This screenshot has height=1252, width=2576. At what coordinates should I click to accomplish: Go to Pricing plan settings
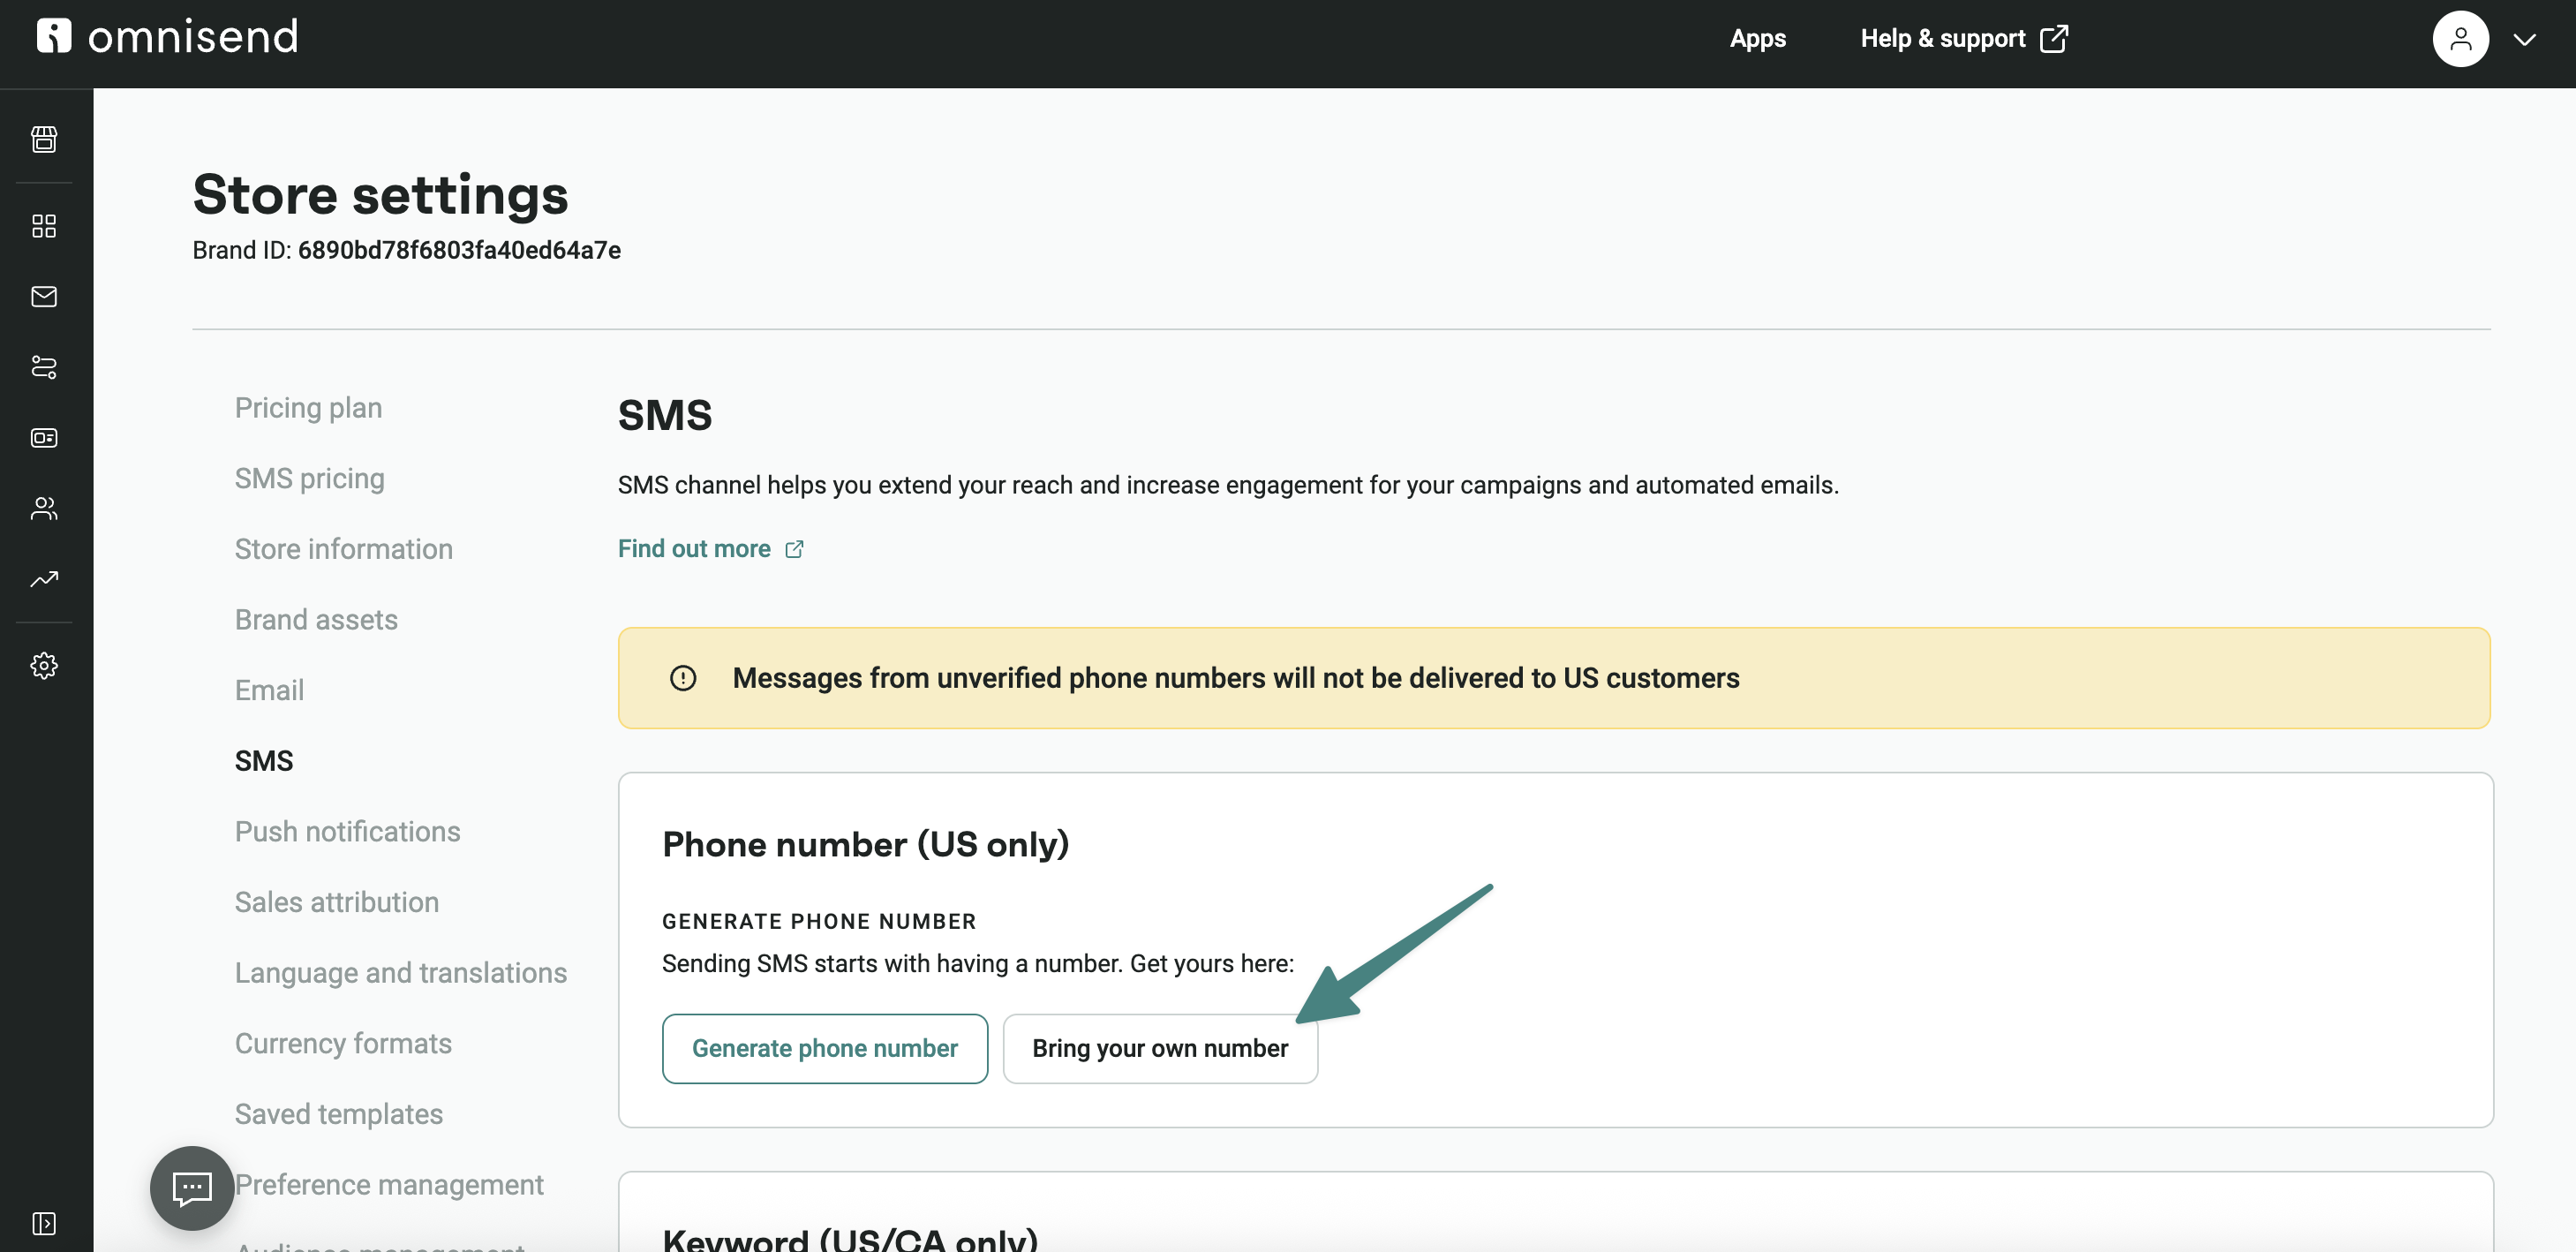pyautogui.click(x=308, y=408)
